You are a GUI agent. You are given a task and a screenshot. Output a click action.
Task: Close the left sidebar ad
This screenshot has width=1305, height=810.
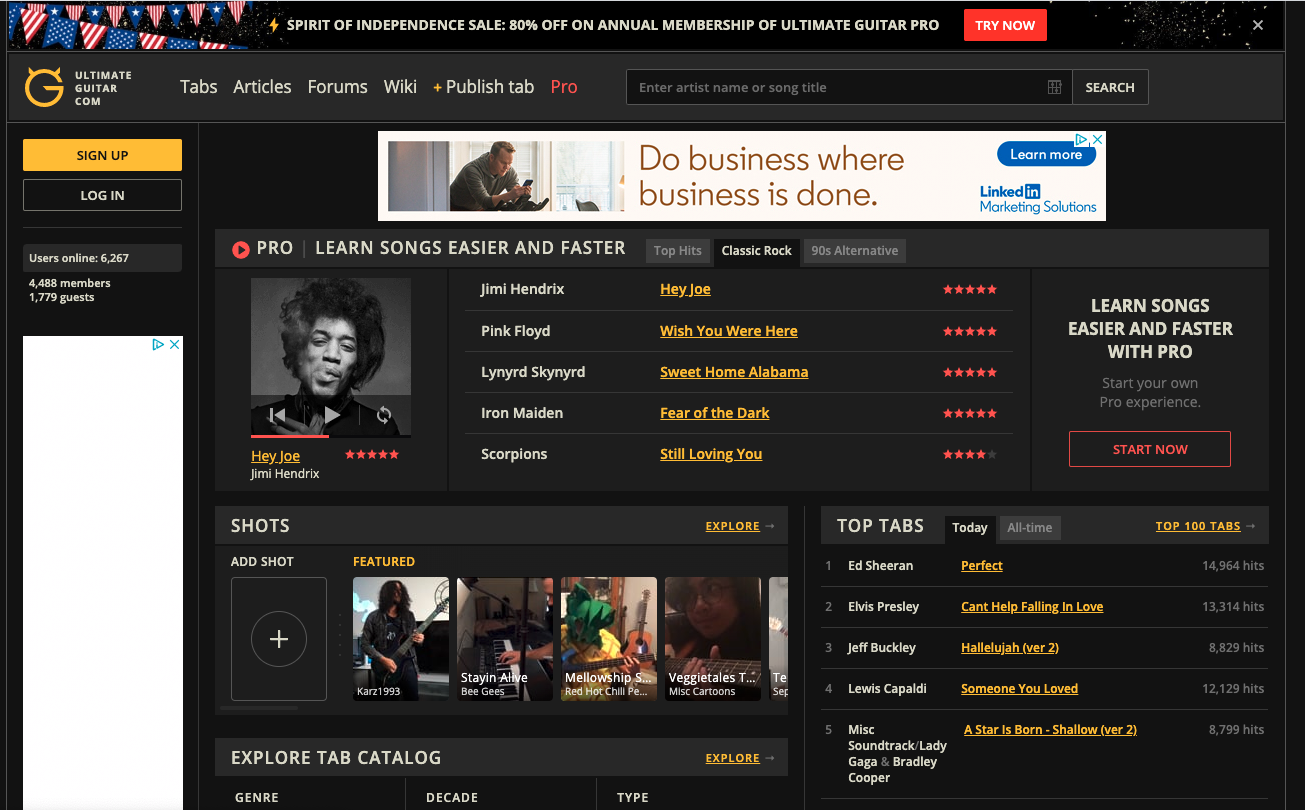click(x=174, y=344)
